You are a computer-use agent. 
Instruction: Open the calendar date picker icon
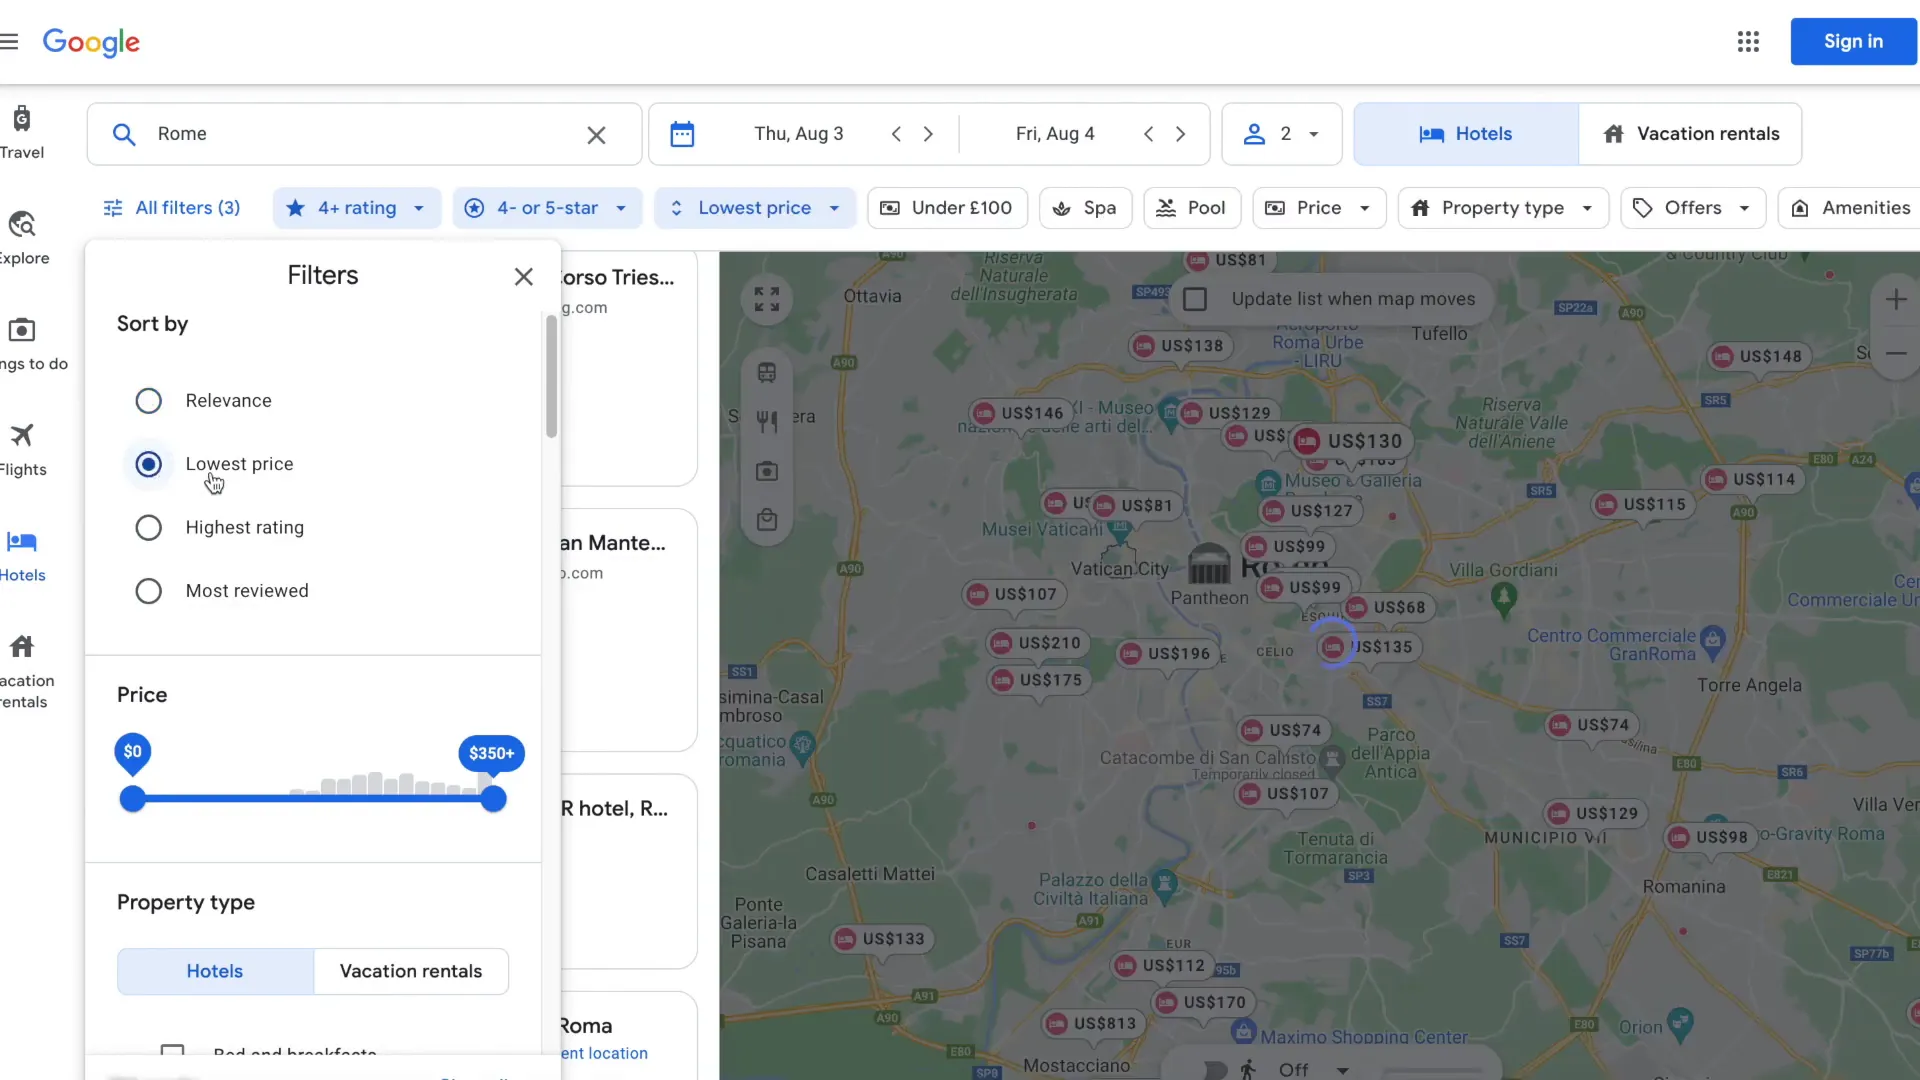click(x=682, y=134)
